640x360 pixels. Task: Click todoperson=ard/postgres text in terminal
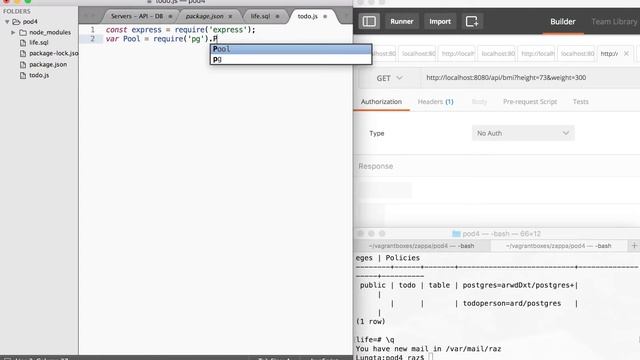click(512, 303)
